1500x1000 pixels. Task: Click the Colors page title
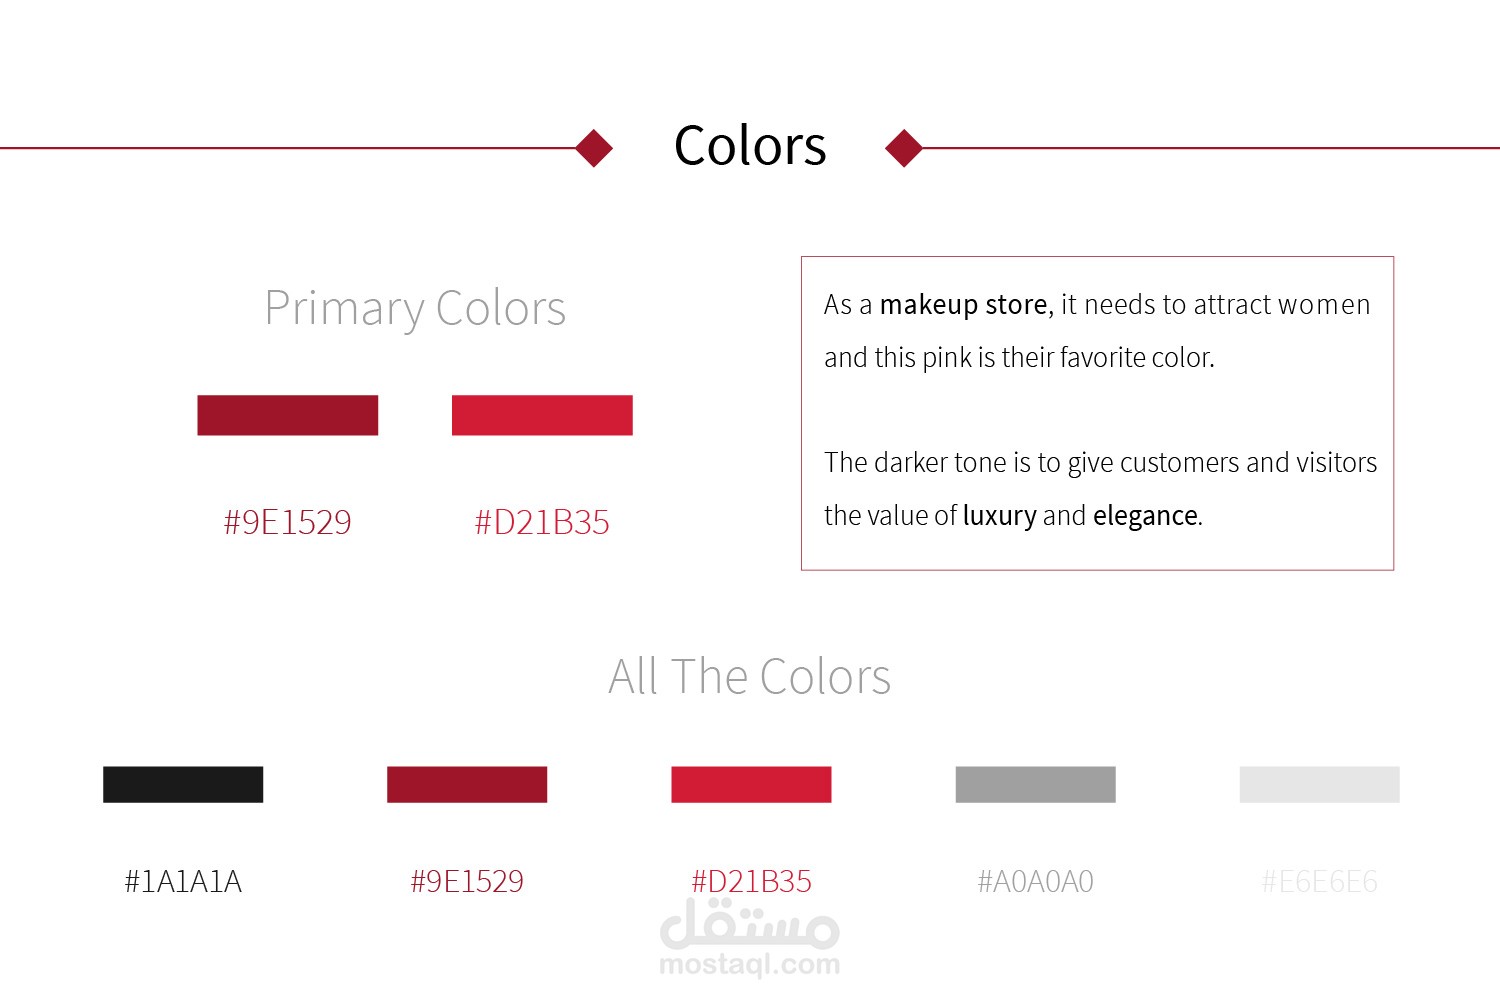(x=750, y=146)
